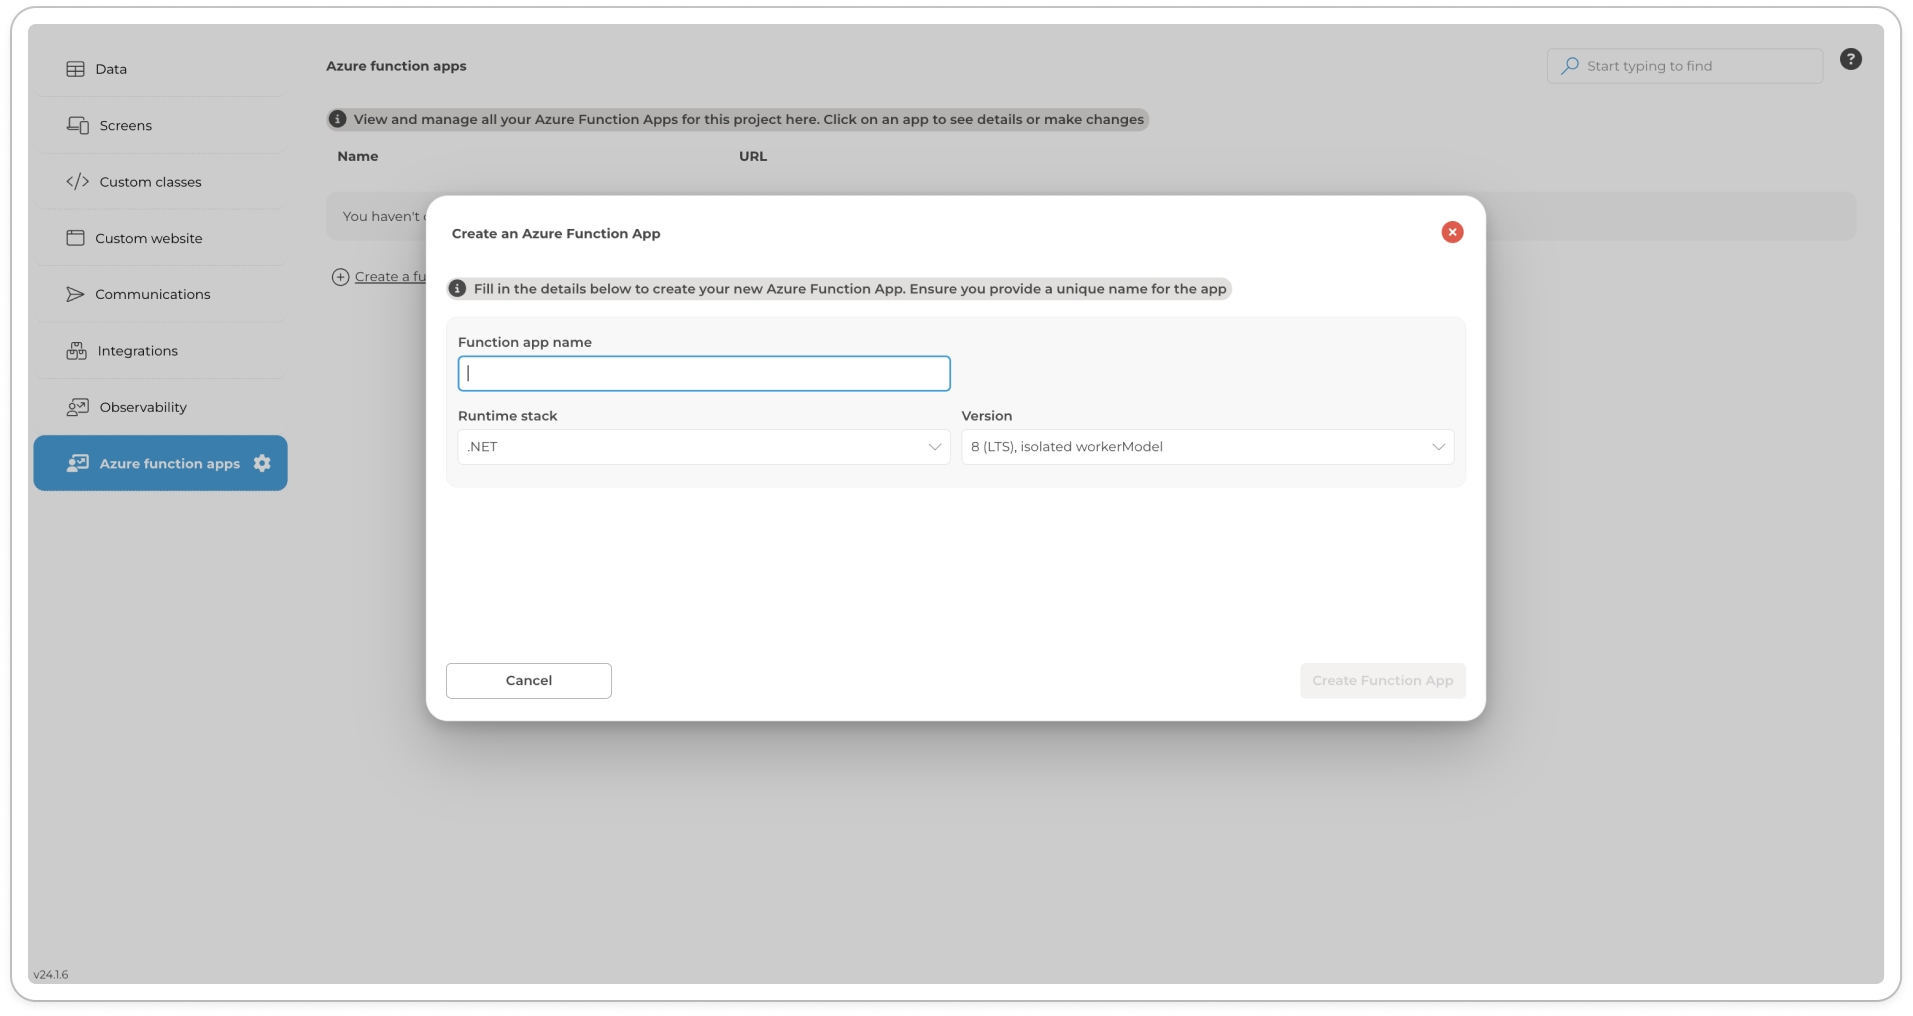Click the help question mark icon

click(1850, 60)
